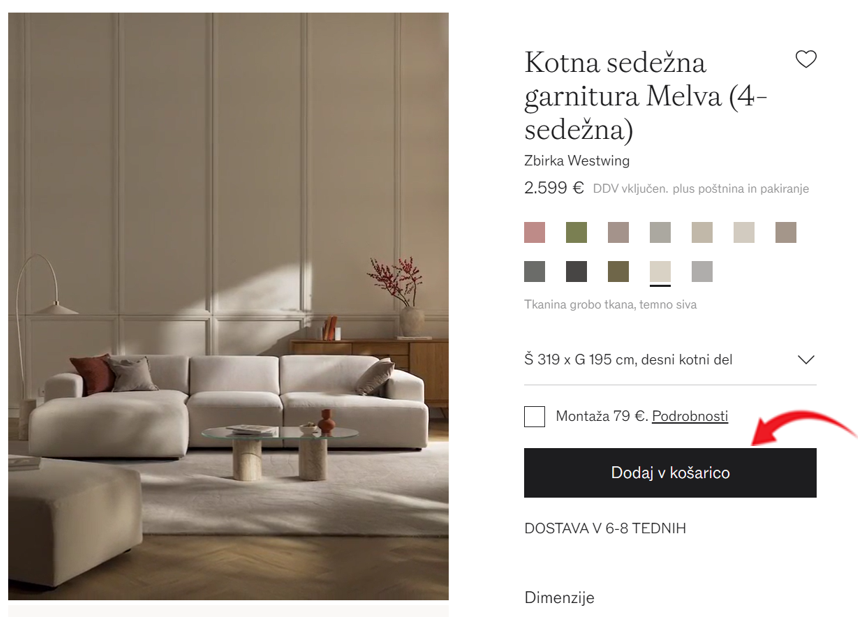Select the taupe swatch at end of first row
This screenshot has width=863, height=622.
click(785, 232)
